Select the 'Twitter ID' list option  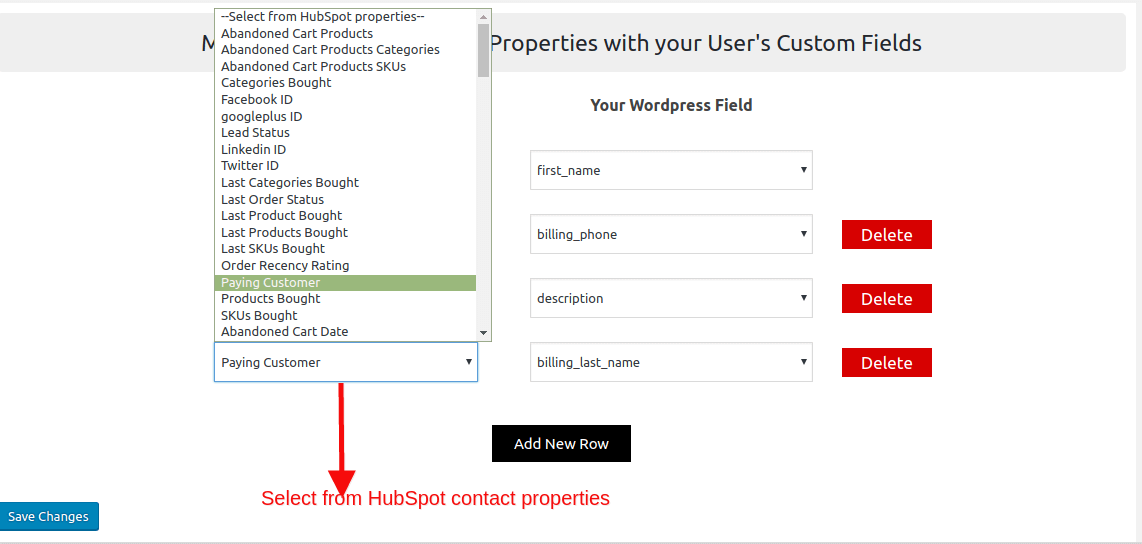[250, 165]
